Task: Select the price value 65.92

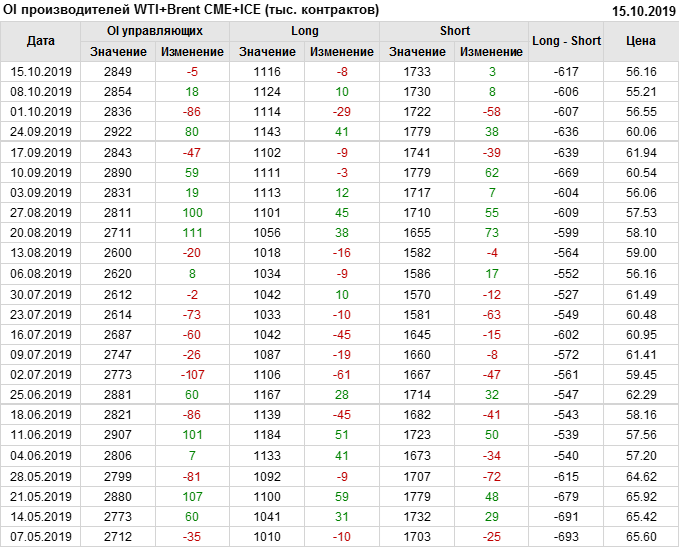Action: 641,496
